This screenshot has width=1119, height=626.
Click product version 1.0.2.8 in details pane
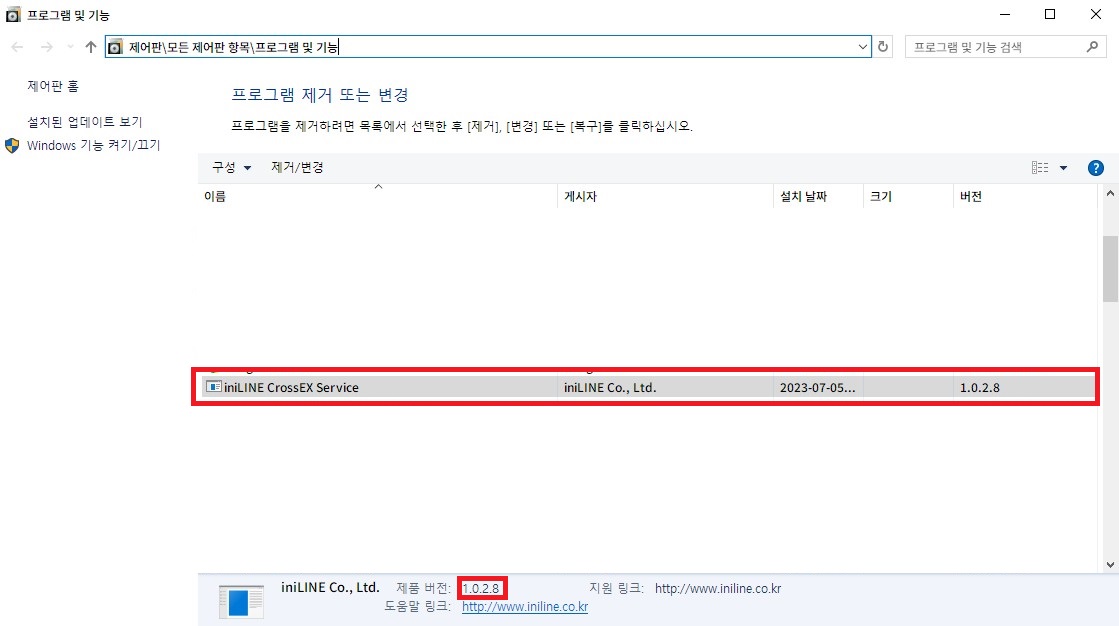(481, 589)
